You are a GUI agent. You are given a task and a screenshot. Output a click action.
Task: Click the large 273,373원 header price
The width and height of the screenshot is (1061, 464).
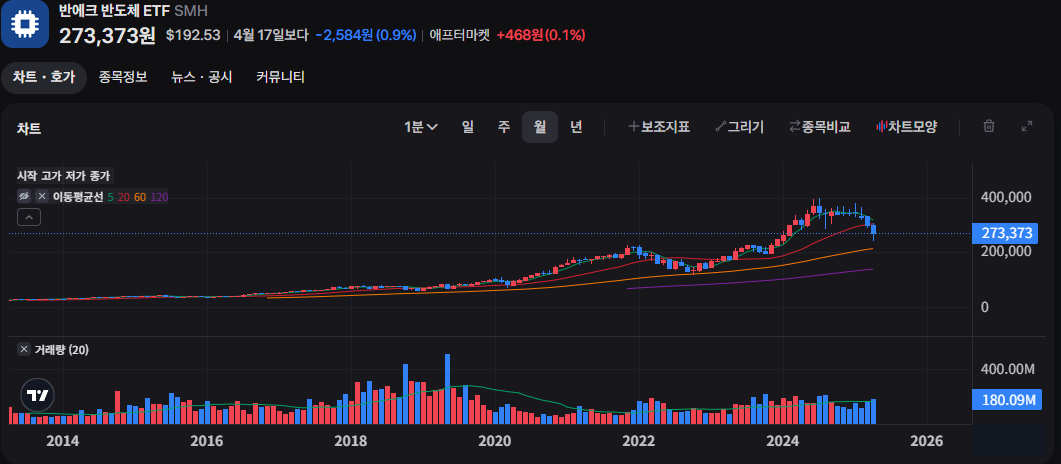tap(107, 35)
